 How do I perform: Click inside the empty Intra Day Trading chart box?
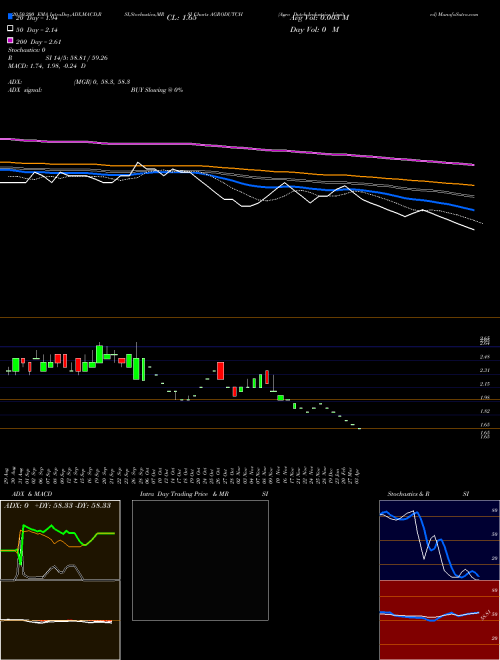coord(200,560)
